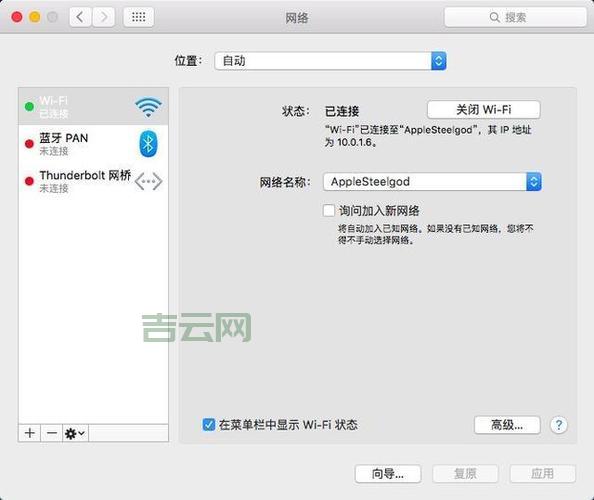This screenshot has height=500, width=594.
Task: Click the 向导... assistant button
Action: (388, 473)
